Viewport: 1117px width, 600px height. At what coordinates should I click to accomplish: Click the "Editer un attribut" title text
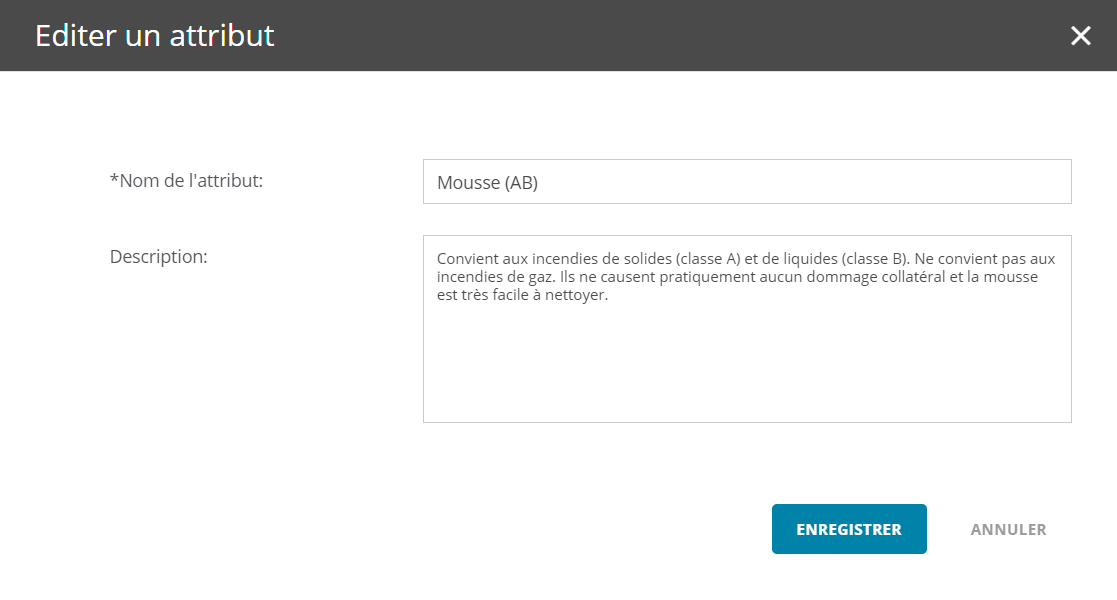[x=155, y=36]
